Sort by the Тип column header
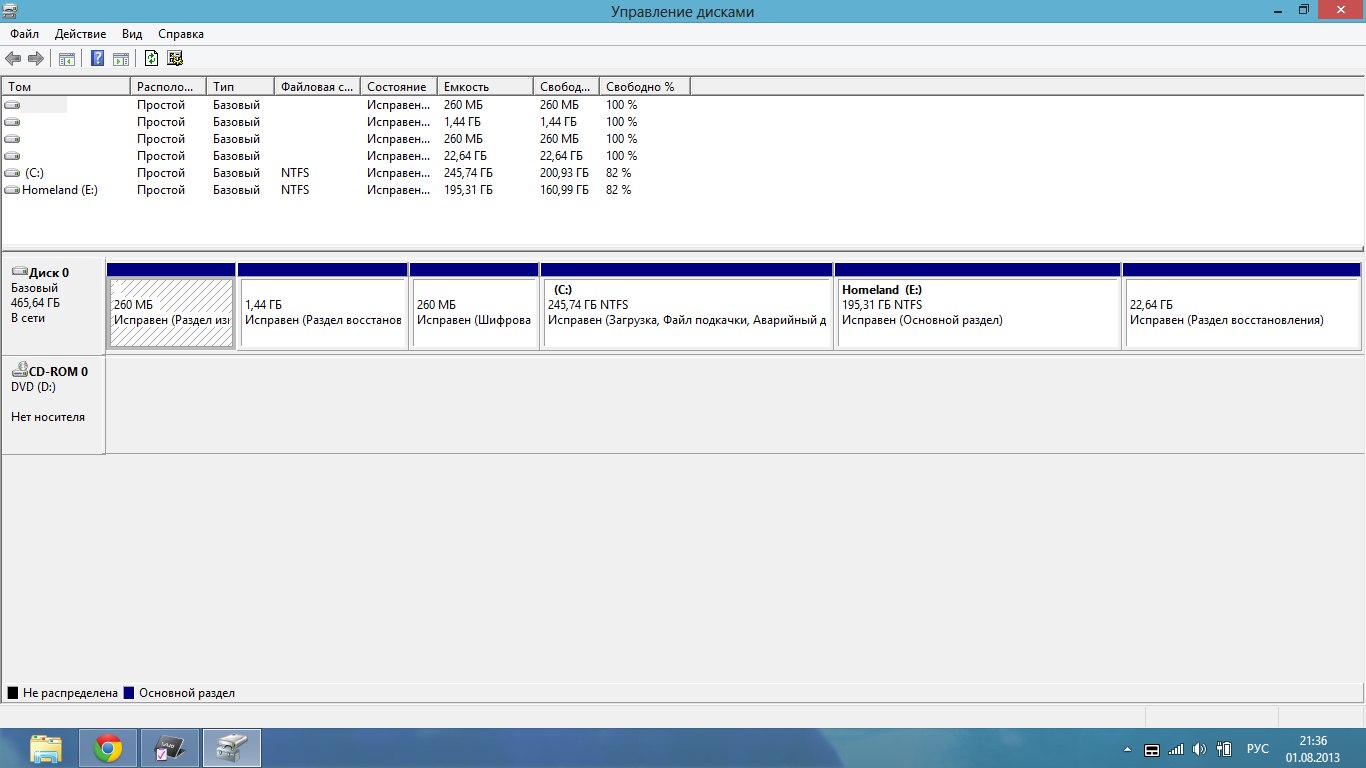This screenshot has width=1366, height=768. tap(240, 87)
